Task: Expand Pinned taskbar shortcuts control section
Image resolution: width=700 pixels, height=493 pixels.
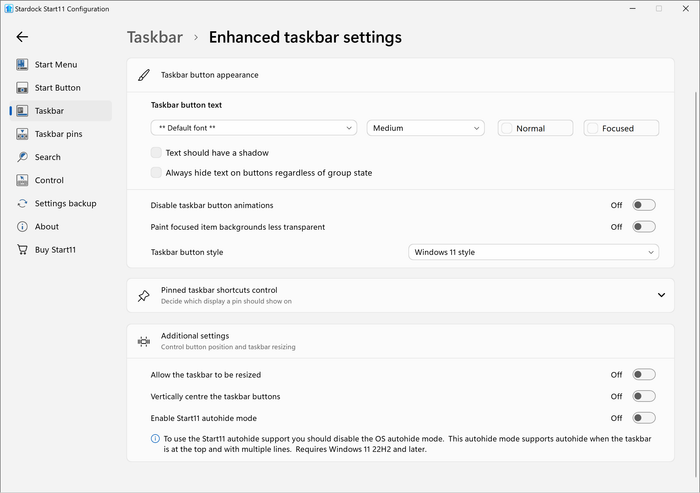Action: [x=661, y=295]
